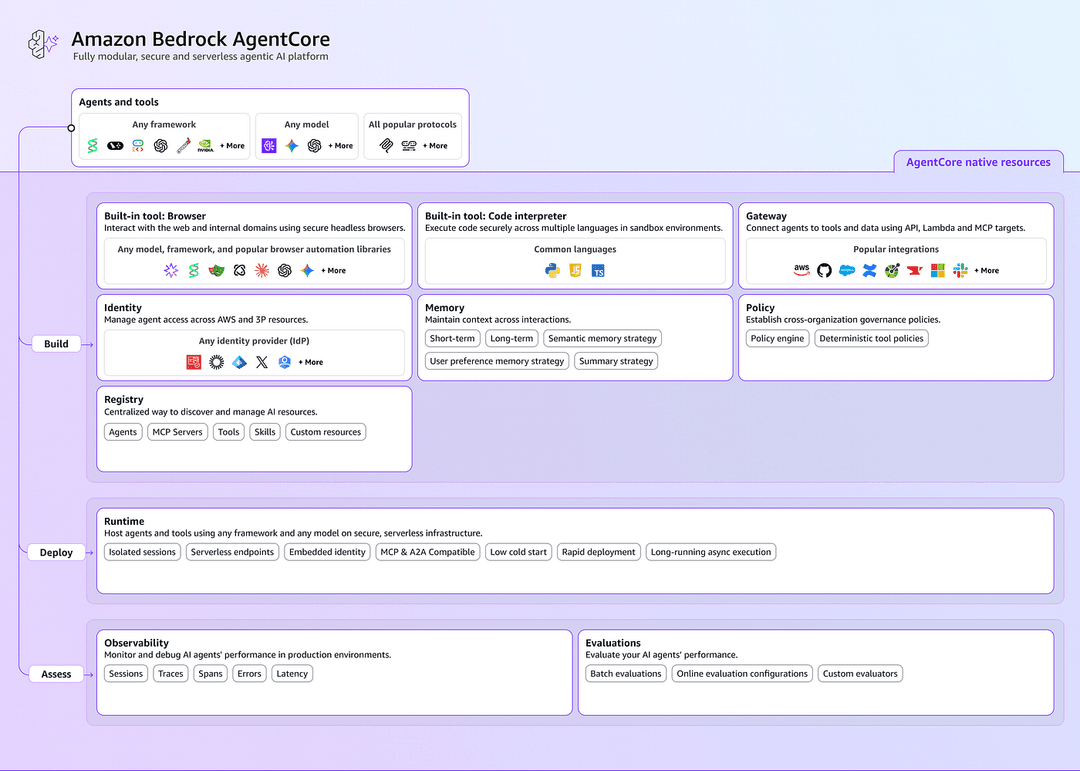Select the A2A icon under All popular protocols
Image resolution: width=1080 pixels, height=771 pixels.
point(409,146)
